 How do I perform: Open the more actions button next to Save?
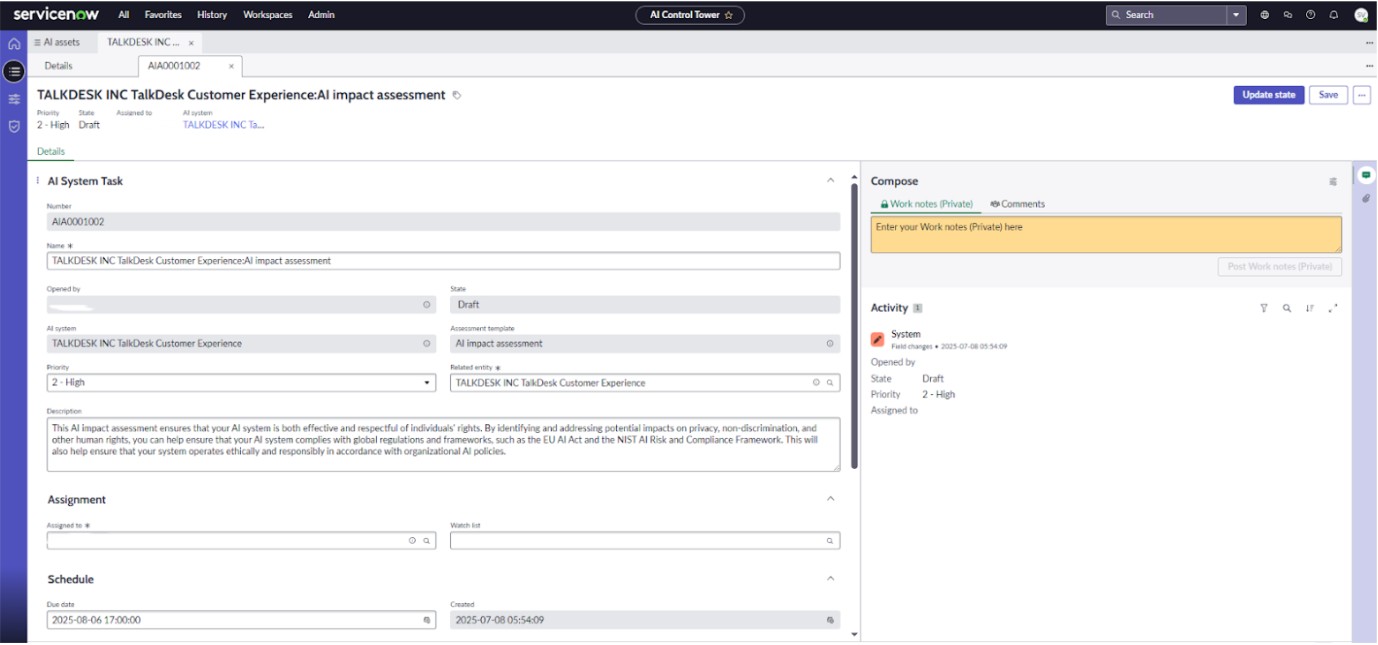click(x=1362, y=95)
